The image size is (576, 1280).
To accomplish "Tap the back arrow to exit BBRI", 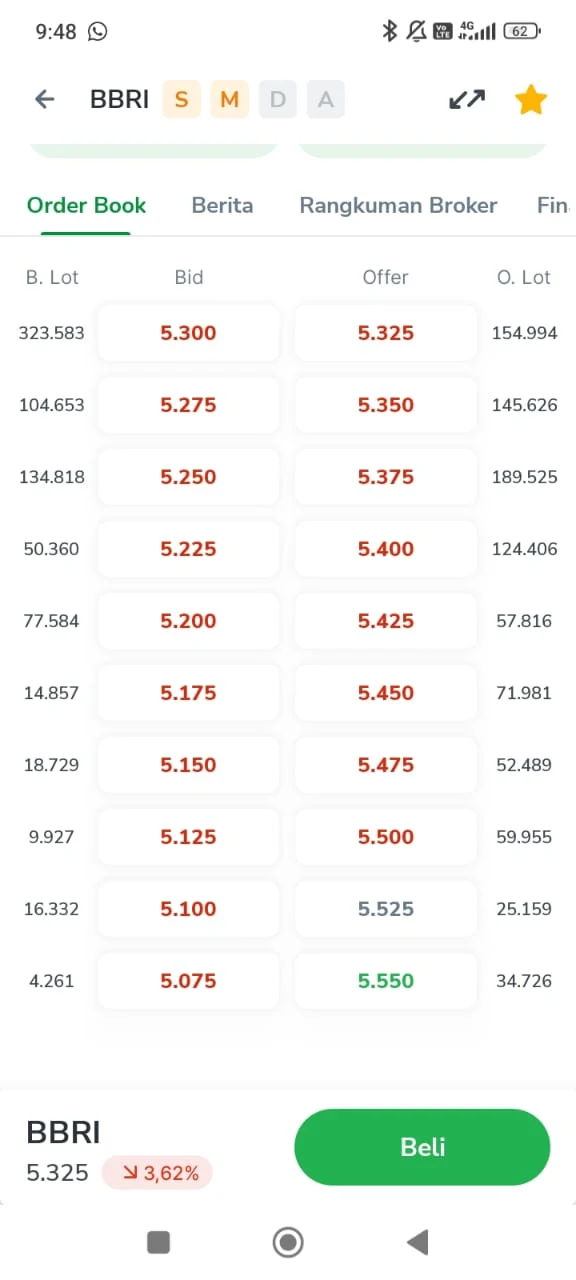I will [x=45, y=98].
